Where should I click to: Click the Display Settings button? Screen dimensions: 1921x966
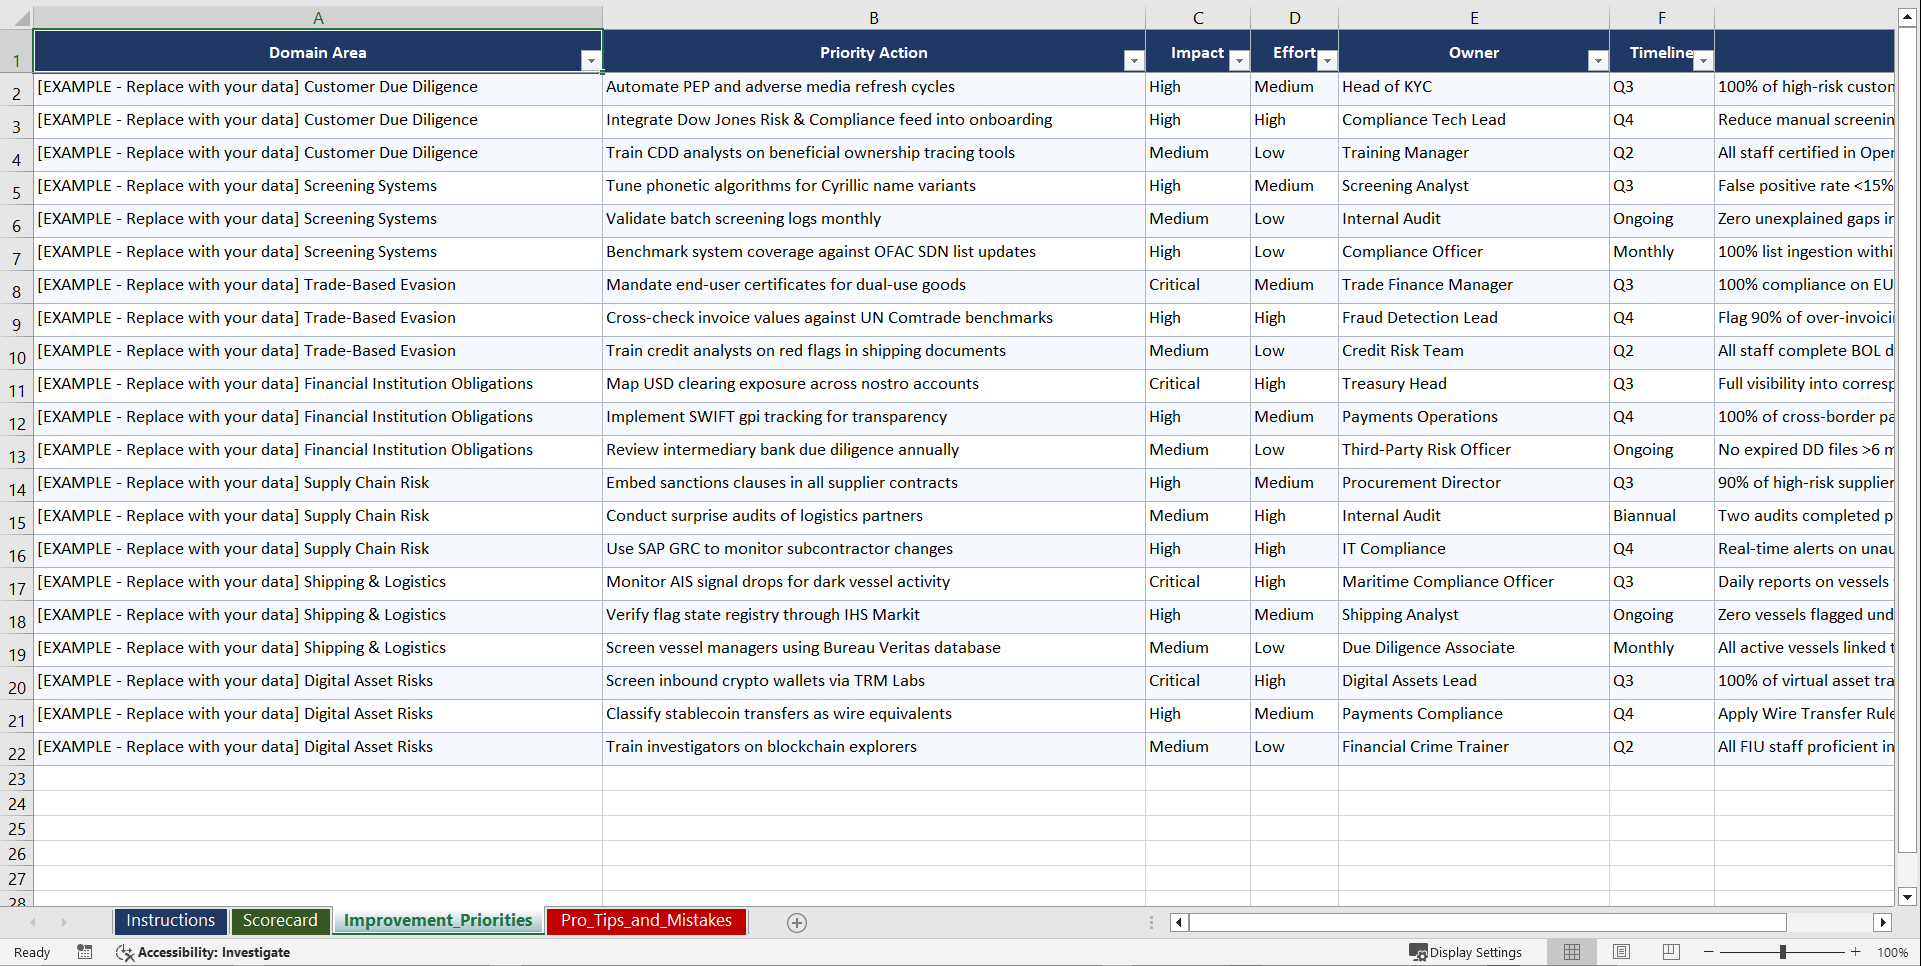click(x=1468, y=952)
